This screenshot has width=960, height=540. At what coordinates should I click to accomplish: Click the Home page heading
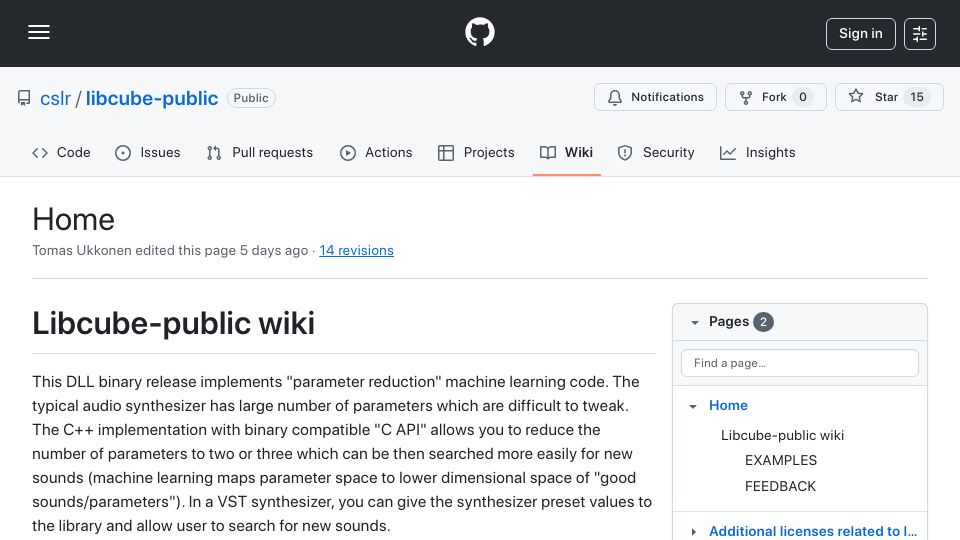(73, 219)
